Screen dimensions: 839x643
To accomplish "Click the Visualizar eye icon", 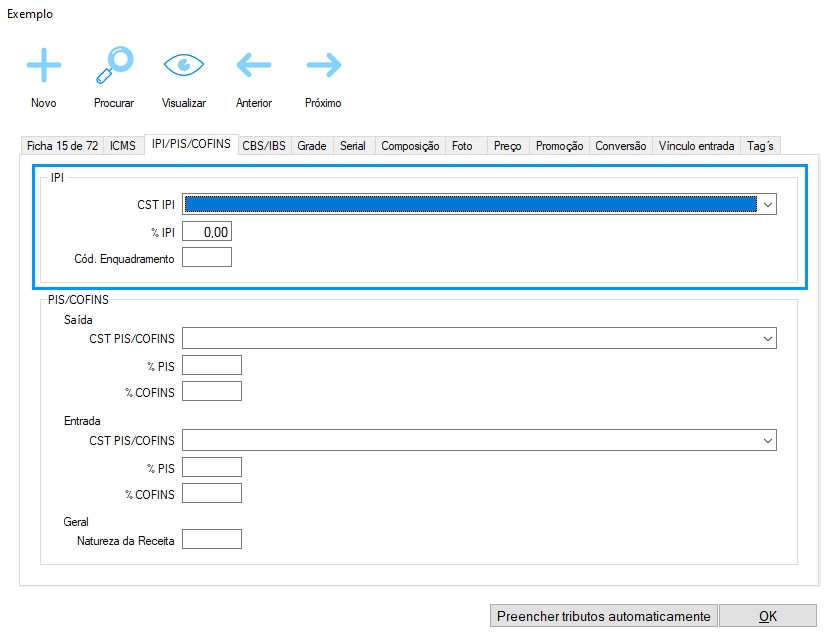I will [x=183, y=67].
